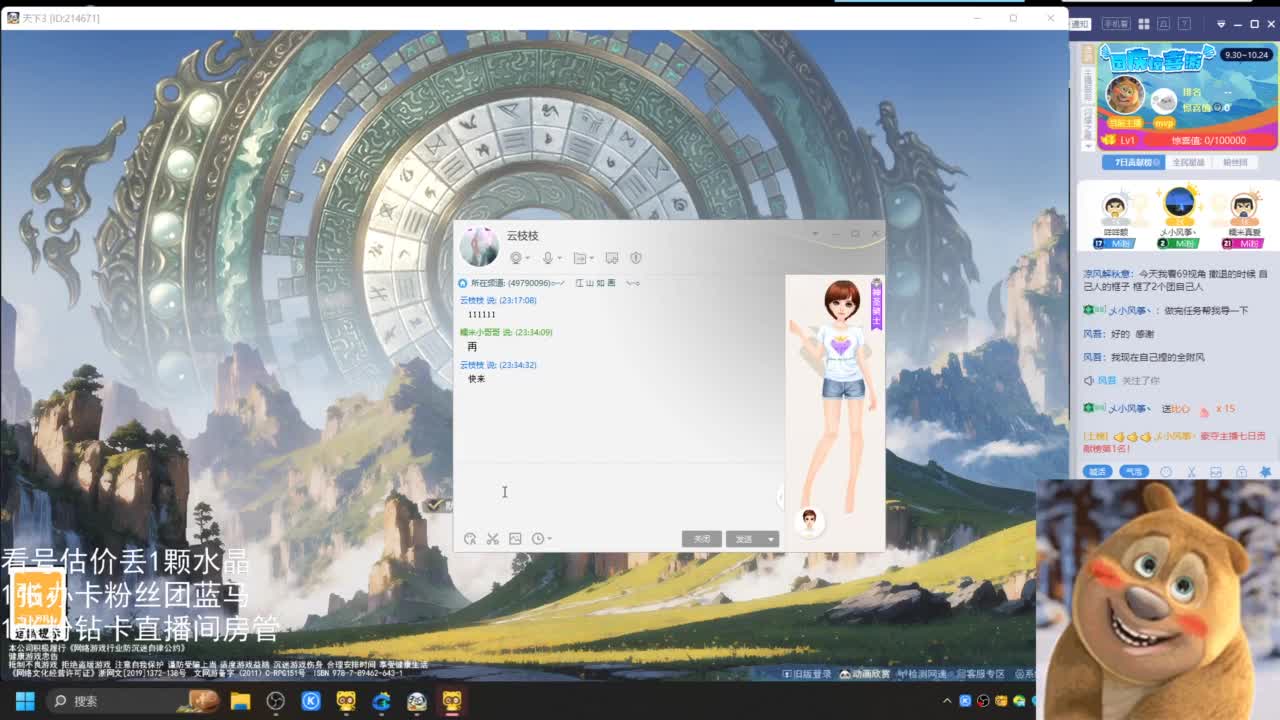This screenshot has width=1280, height=720.
Task: Click 云枝枝 name in chat header
Action: click(x=522, y=236)
